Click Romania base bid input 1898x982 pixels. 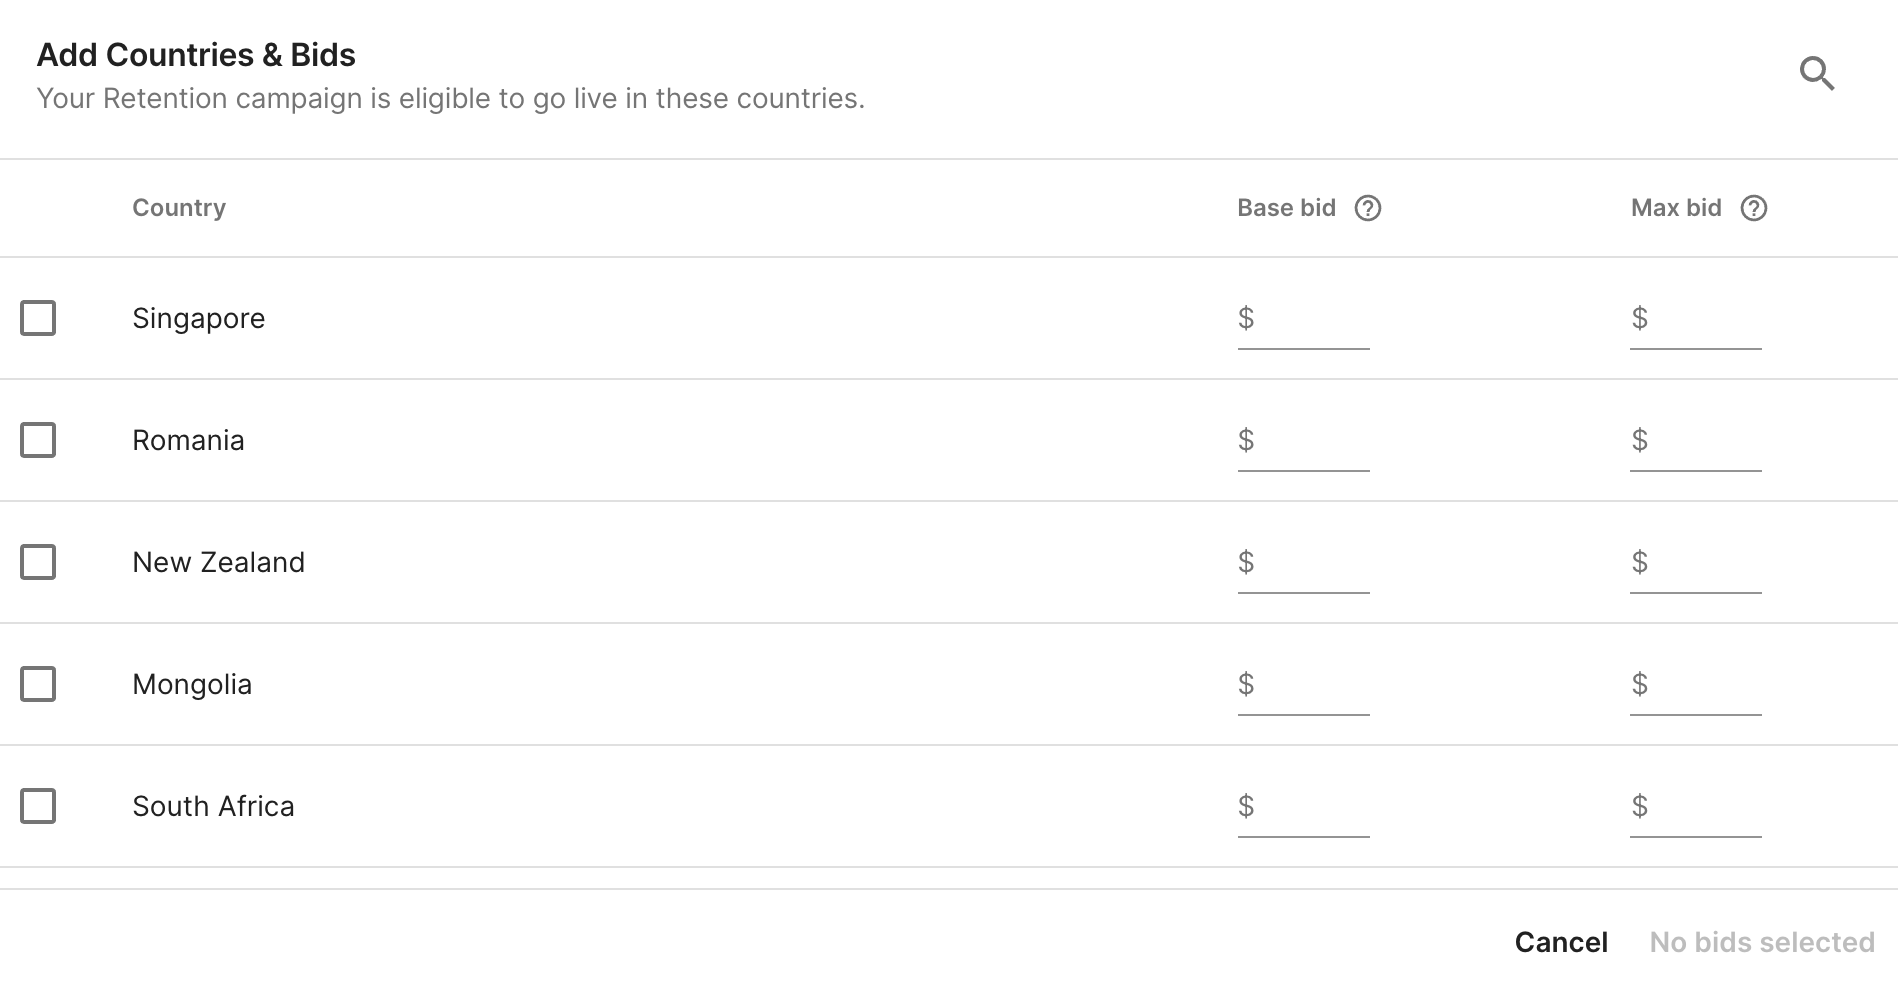tap(1310, 441)
